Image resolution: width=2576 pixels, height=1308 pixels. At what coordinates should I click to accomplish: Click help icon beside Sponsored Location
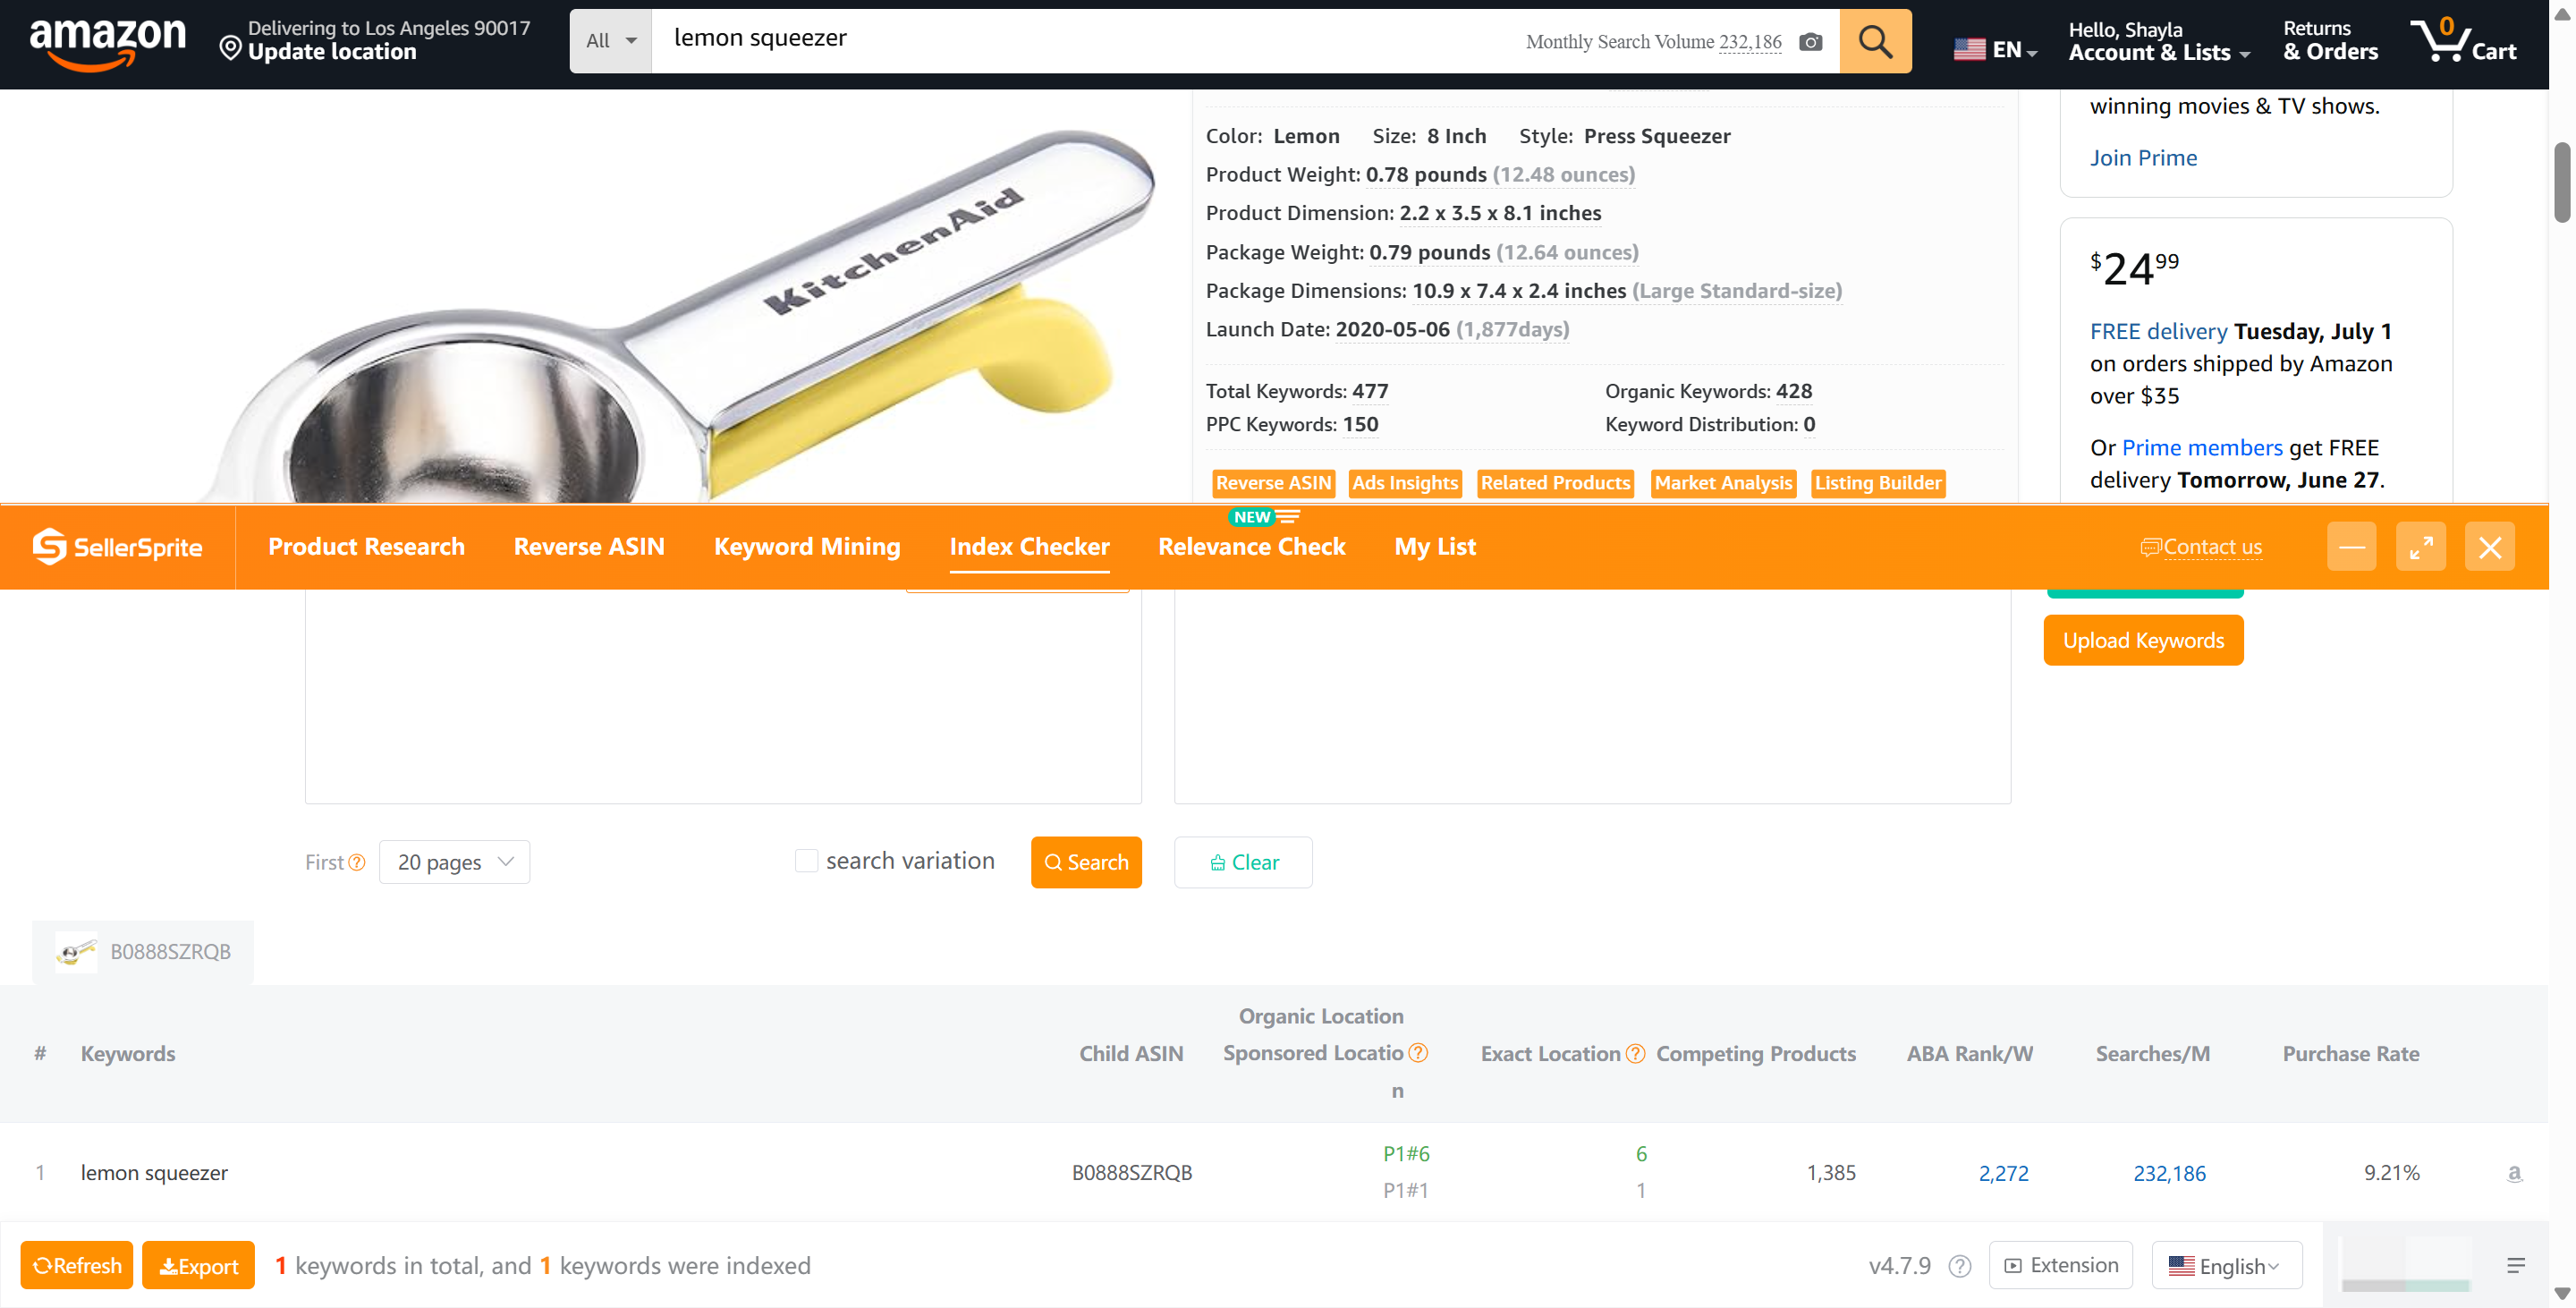tap(1418, 1052)
